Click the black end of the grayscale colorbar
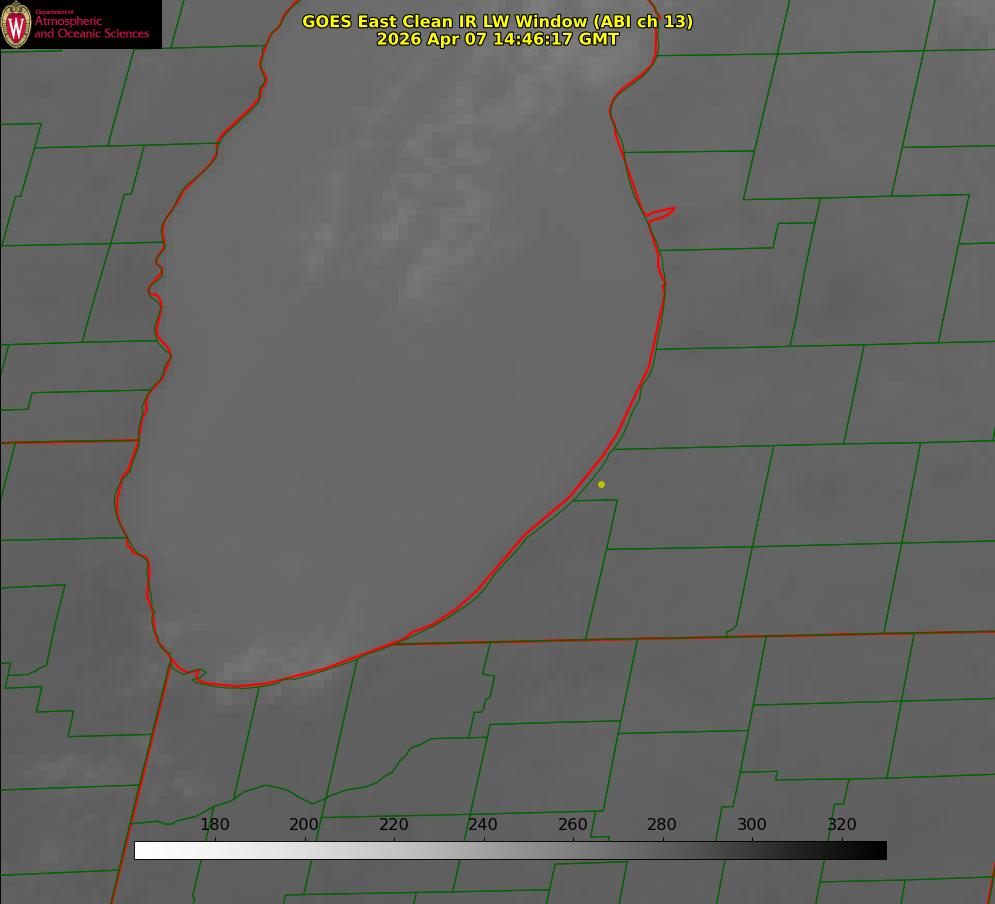 click(x=878, y=851)
